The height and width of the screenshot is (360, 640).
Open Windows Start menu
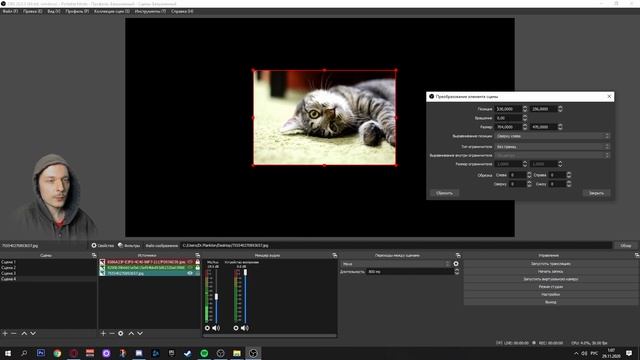[x=8, y=353]
